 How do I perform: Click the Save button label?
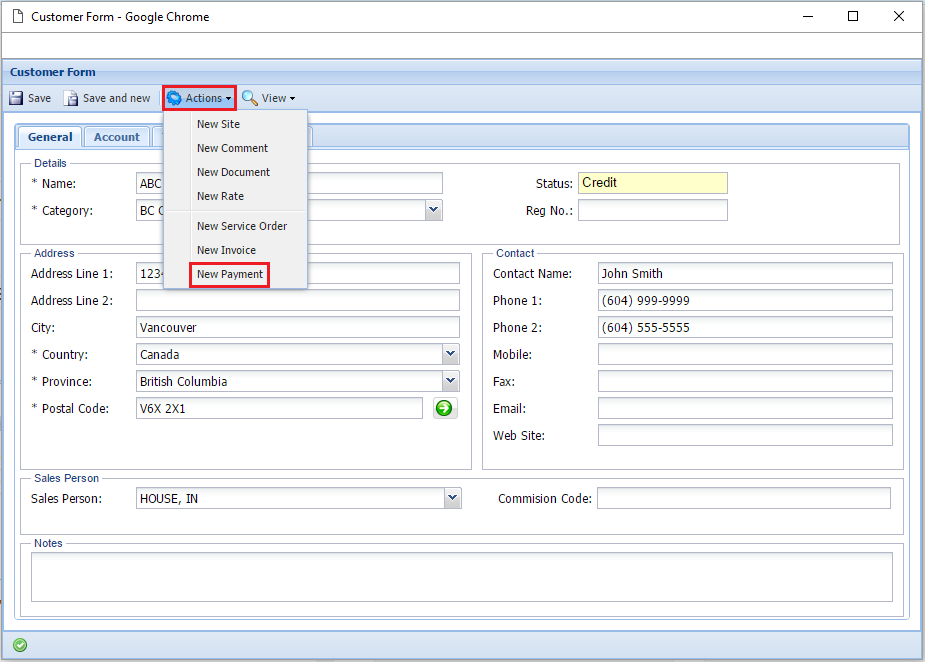40,98
